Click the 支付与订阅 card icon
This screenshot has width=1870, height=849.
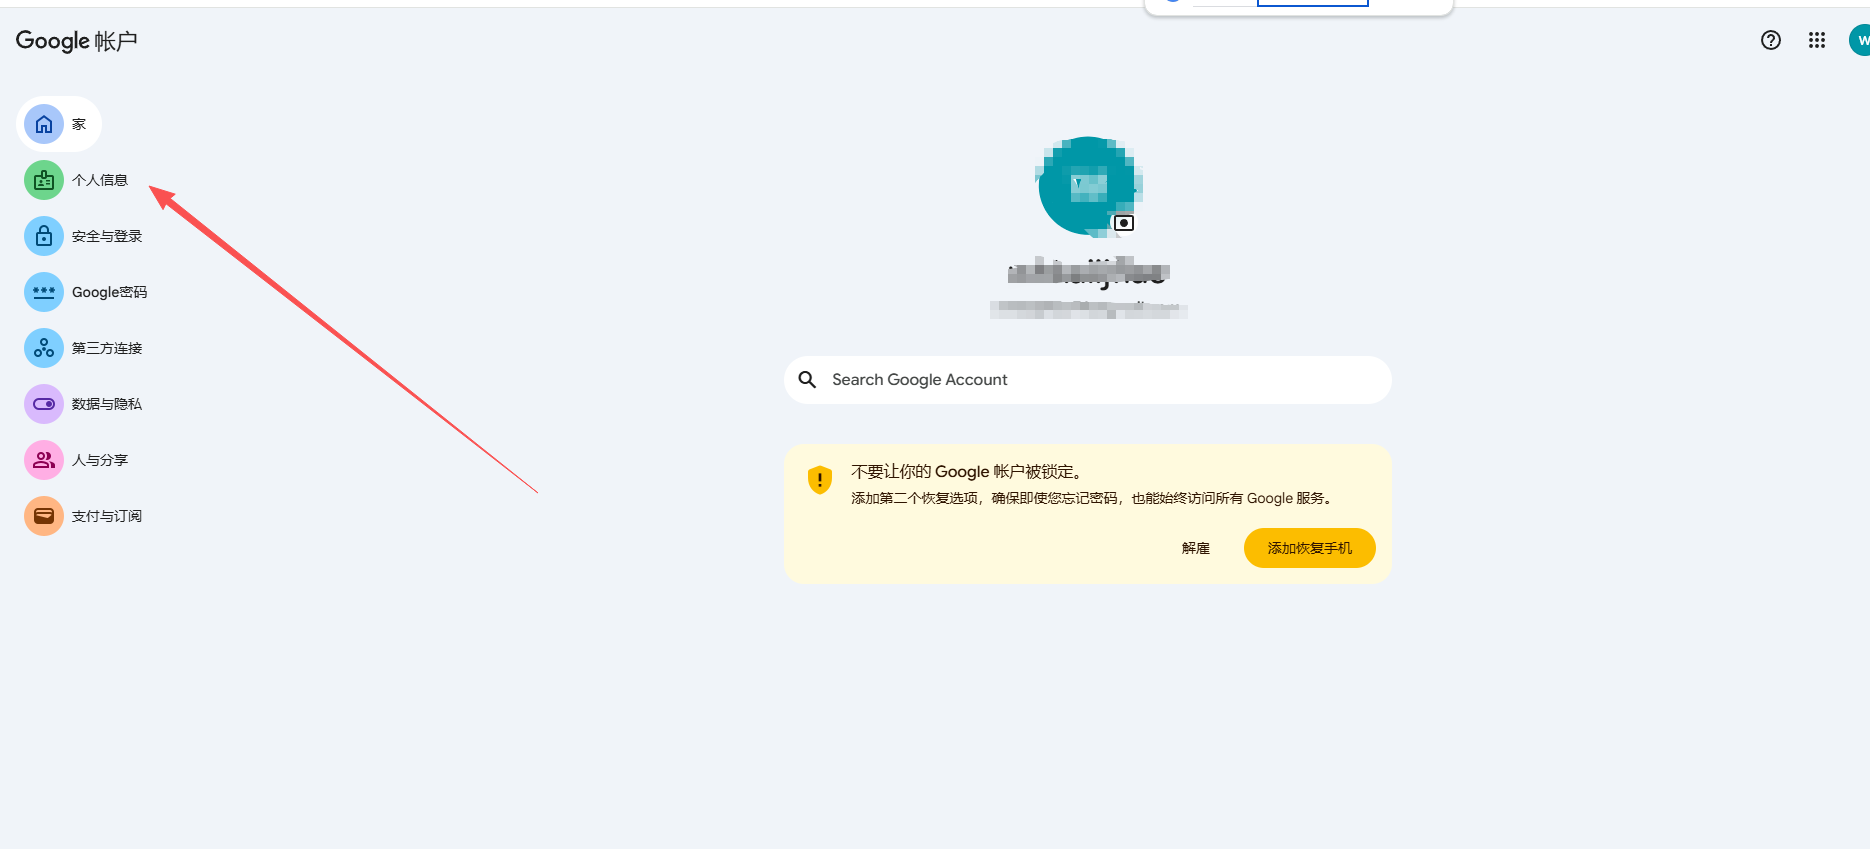44,516
